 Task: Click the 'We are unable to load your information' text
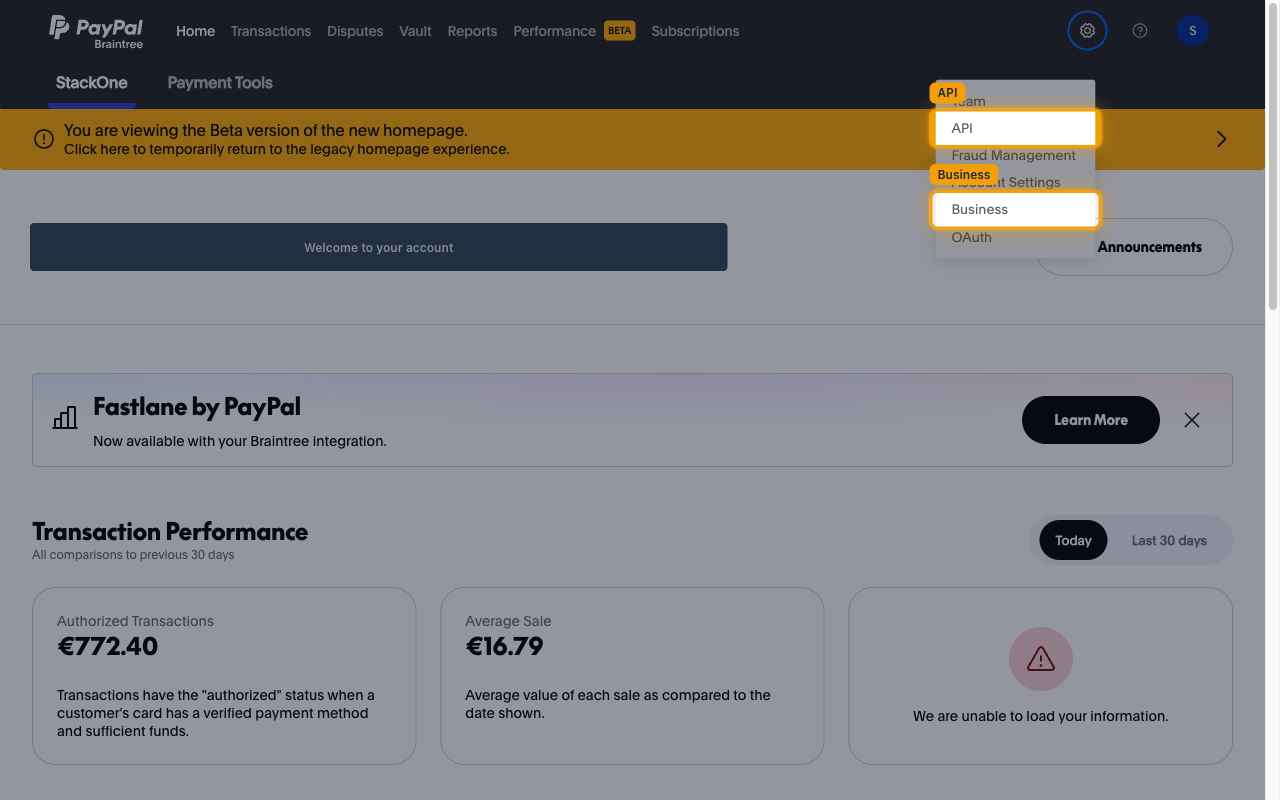1041,716
